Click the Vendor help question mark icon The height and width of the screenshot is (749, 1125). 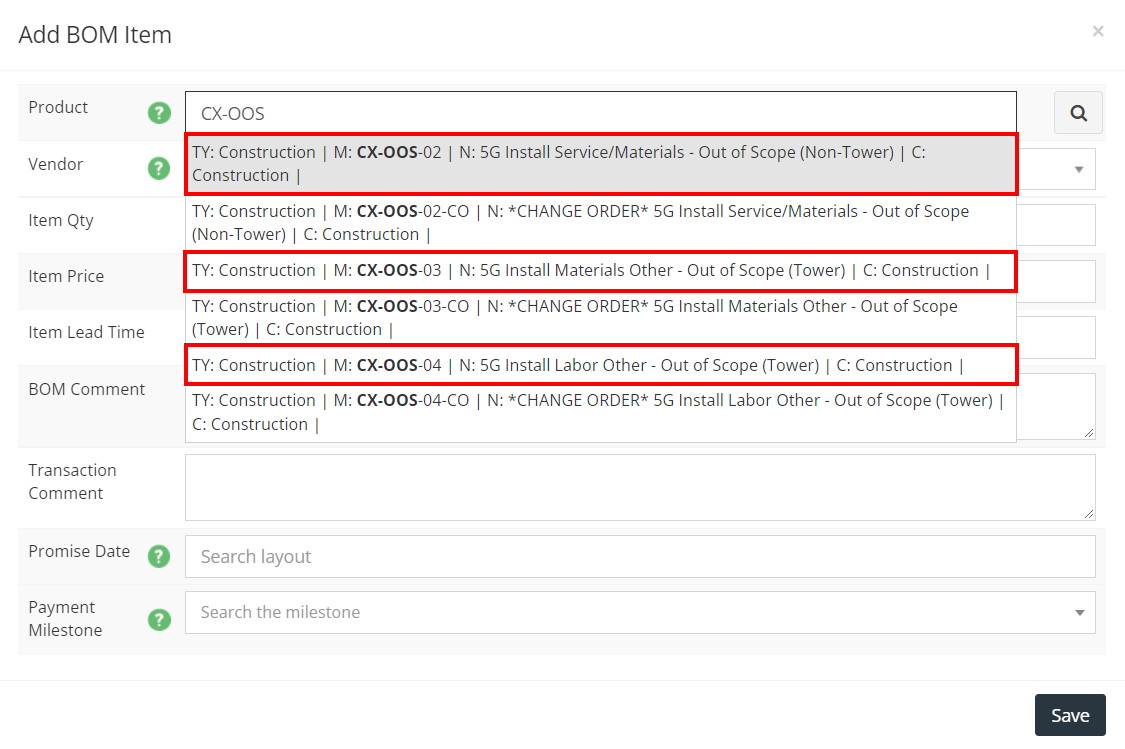click(159, 169)
